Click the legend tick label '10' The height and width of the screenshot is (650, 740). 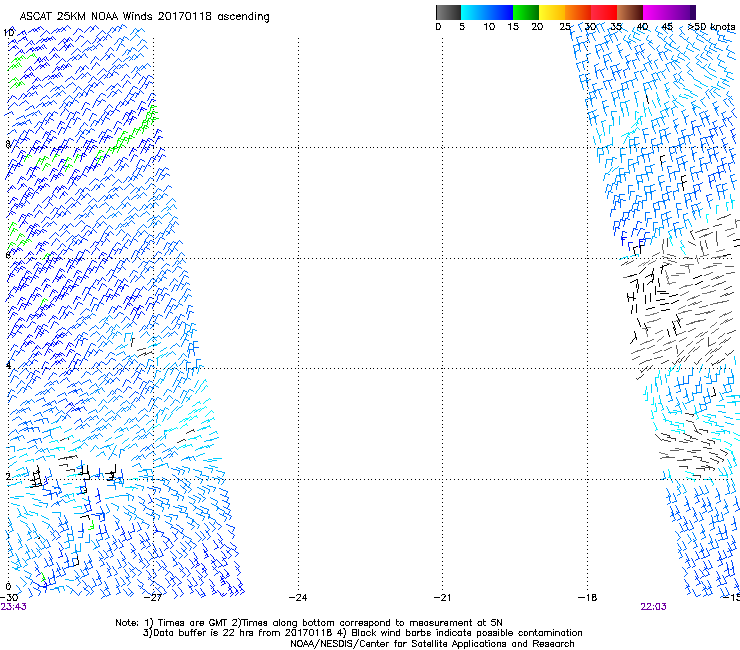coord(489,27)
